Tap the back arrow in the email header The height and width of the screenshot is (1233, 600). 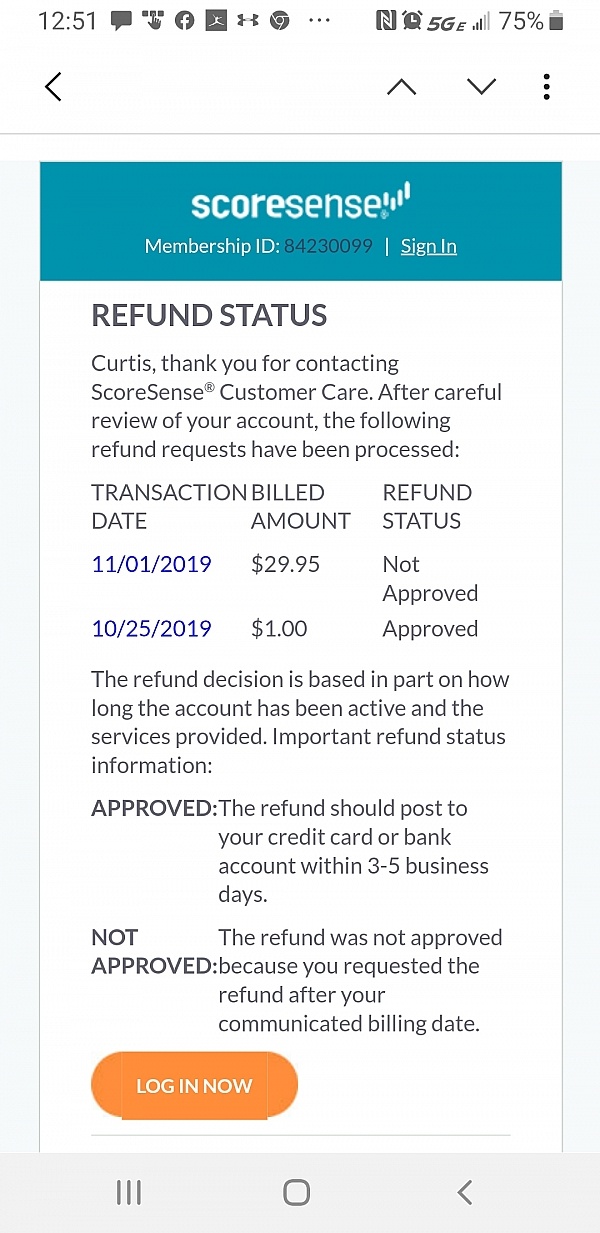coord(54,87)
